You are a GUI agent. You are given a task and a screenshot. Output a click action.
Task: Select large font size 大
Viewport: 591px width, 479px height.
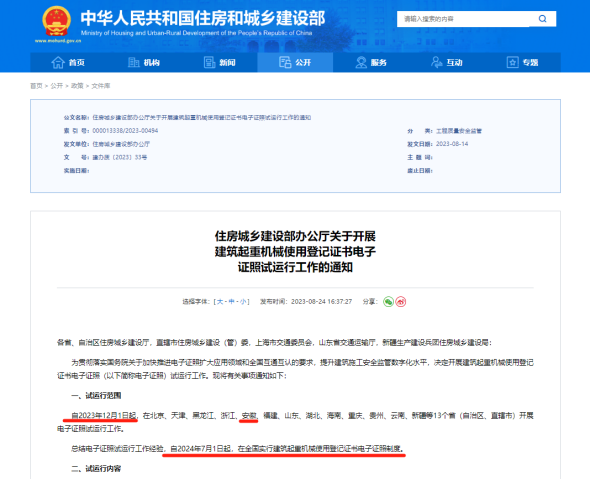click(220, 301)
